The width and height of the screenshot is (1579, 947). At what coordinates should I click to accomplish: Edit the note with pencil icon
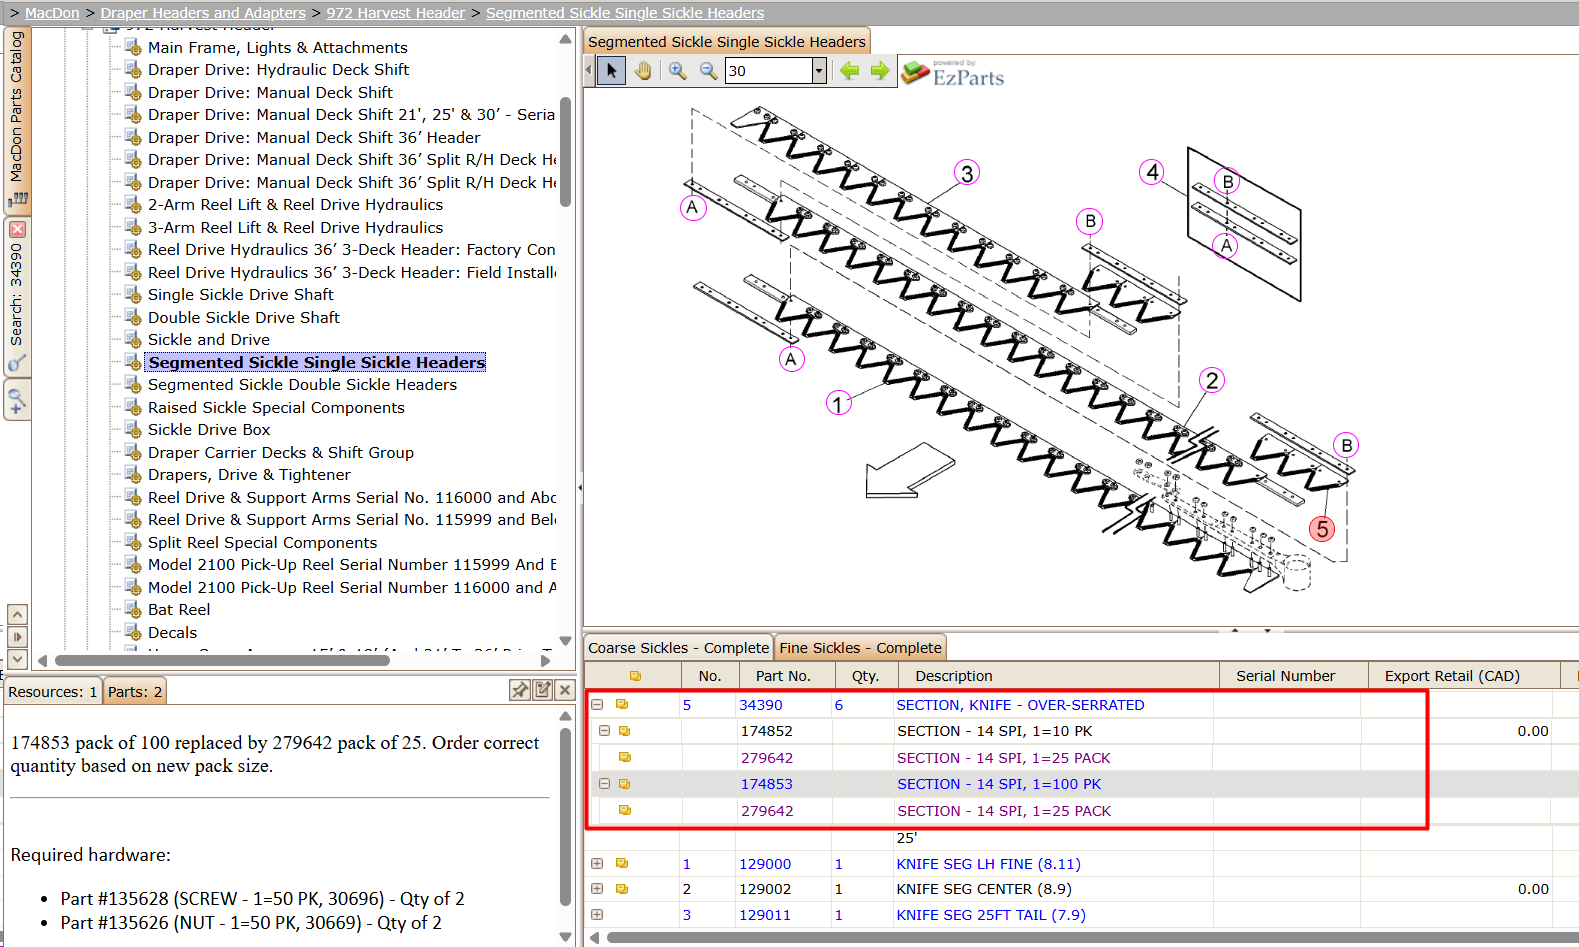(543, 690)
